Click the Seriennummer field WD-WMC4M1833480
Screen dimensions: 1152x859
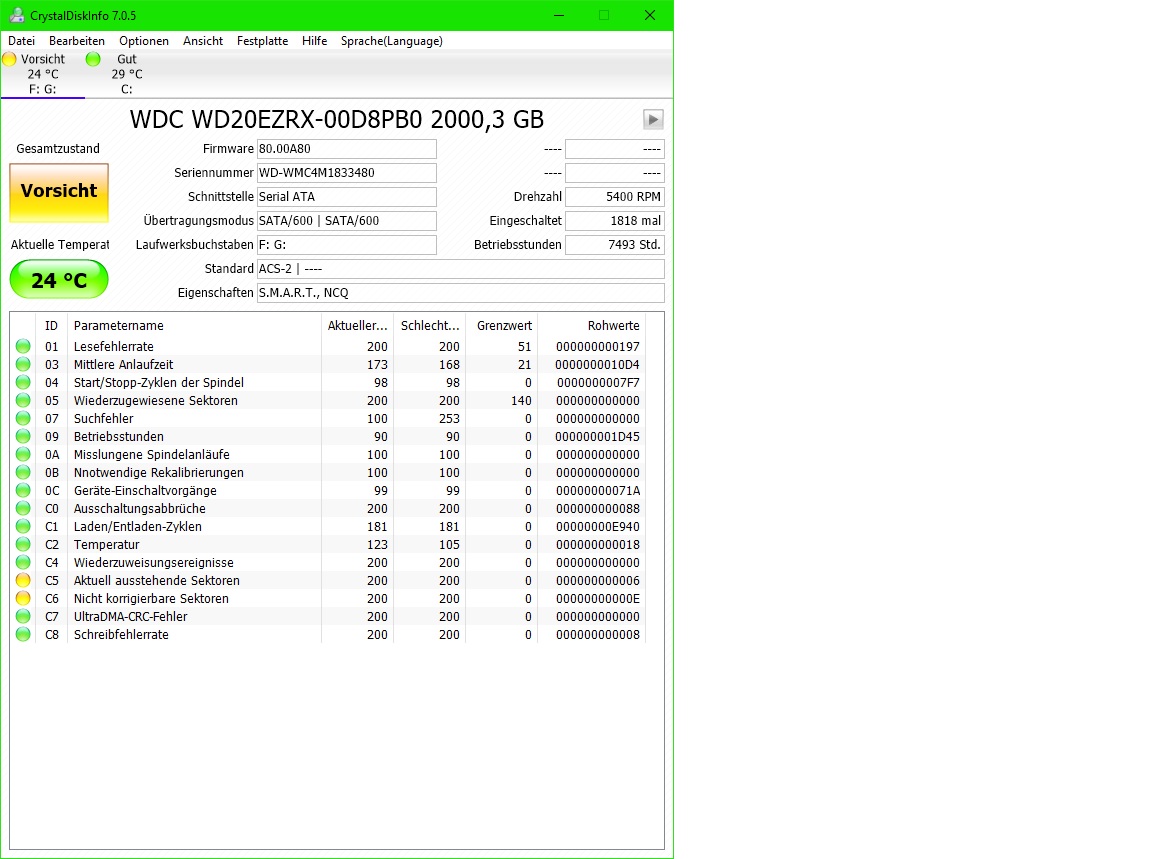[347, 173]
